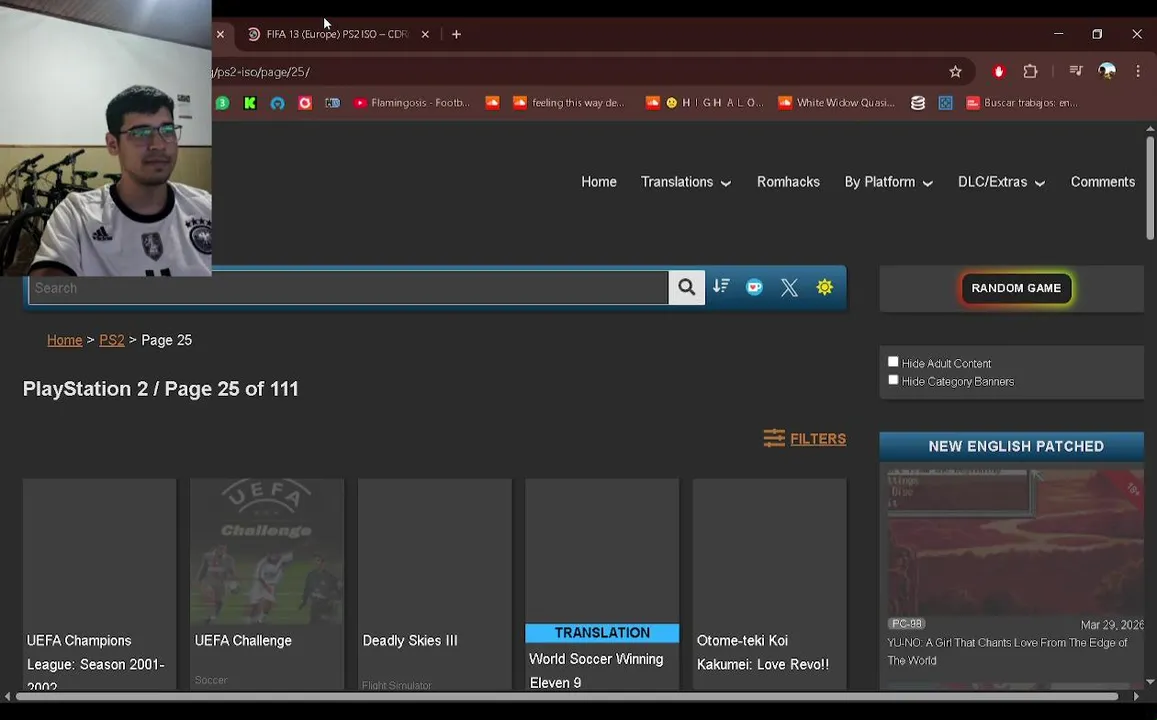
Task: Bookmark this page with the star icon
Action: tap(956, 72)
